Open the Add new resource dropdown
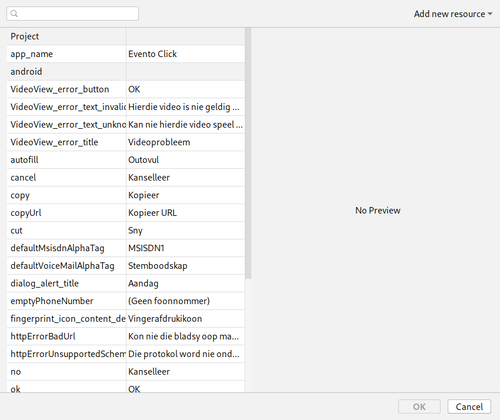The width and height of the screenshot is (500, 420). [x=453, y=14]
